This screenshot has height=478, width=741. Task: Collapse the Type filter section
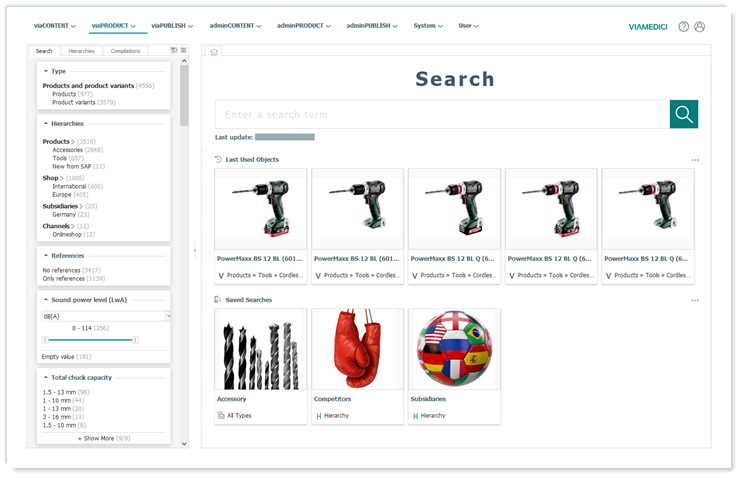46,71
